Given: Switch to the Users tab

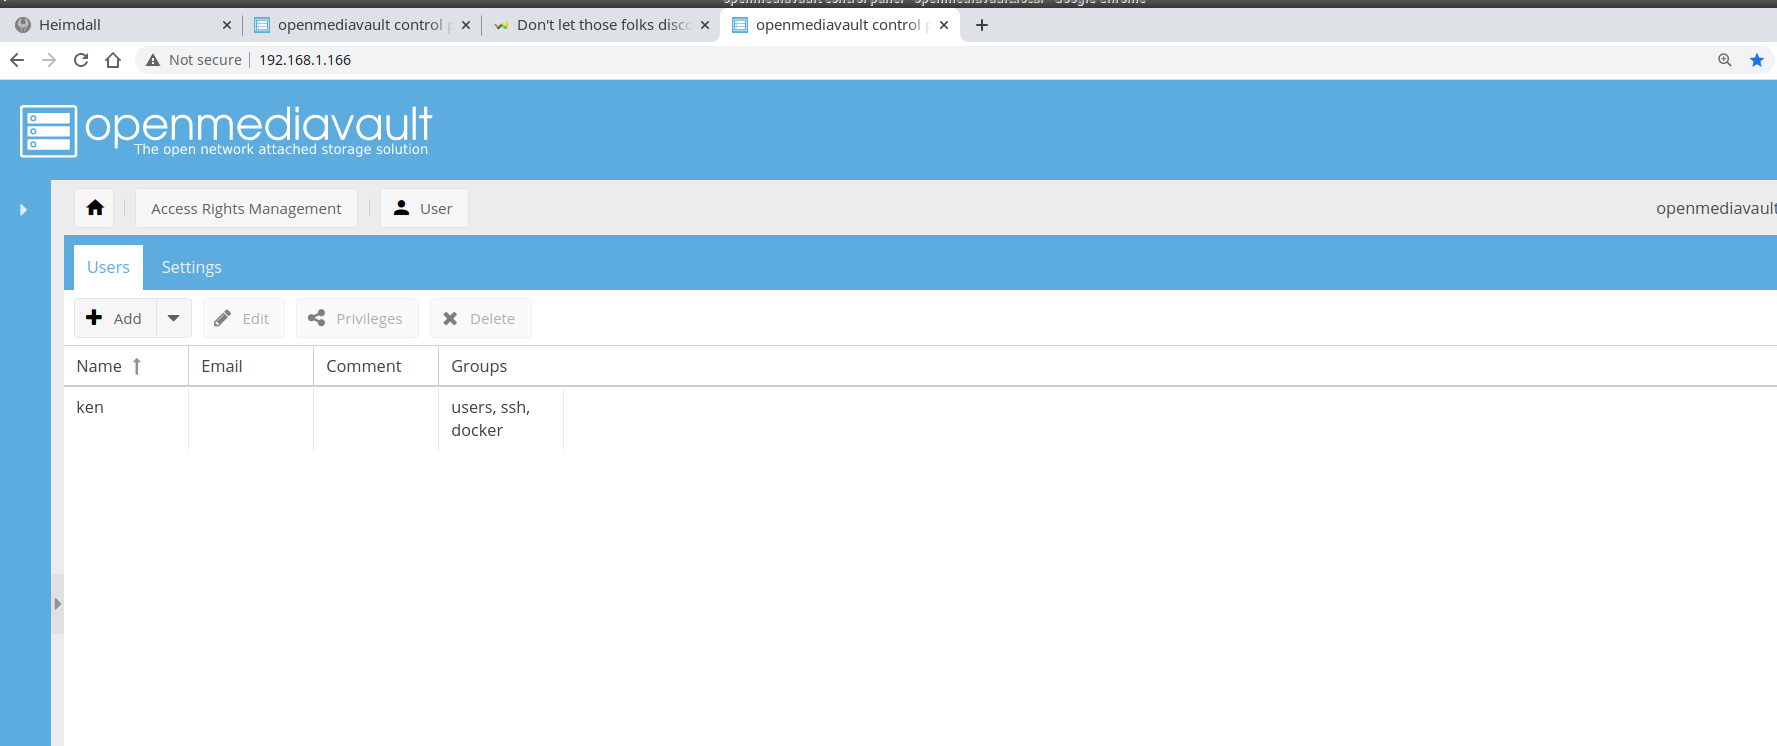Looking at the screenshot, I should pos(108,267).
